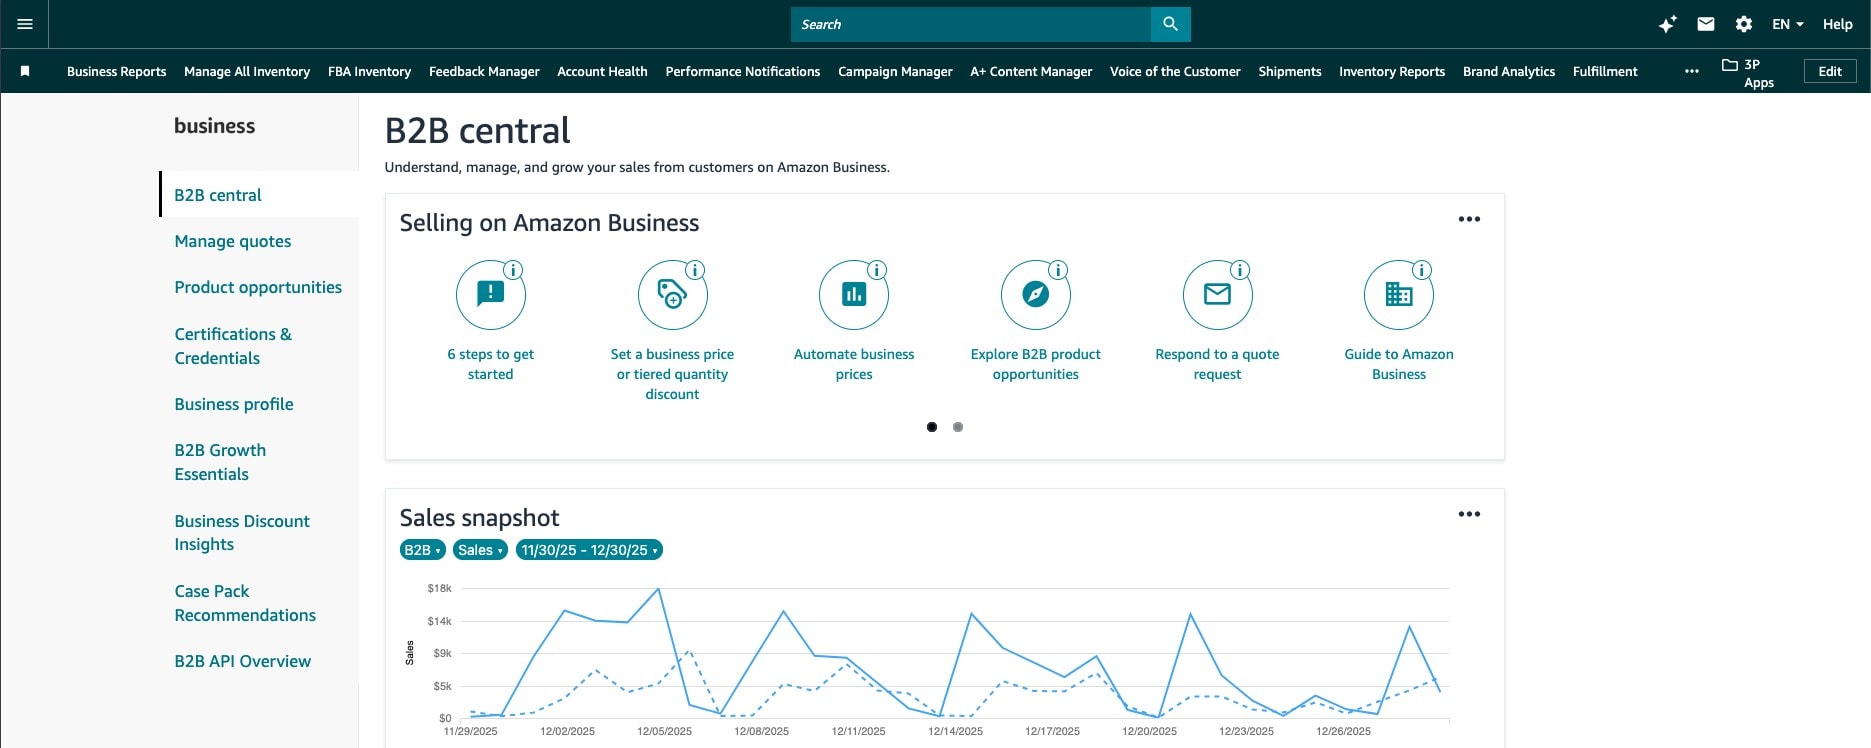The height and width of the screenshot is (748, 1871).
Task: Open Voice of the Customer
Action: click(x=1175, y=71)
